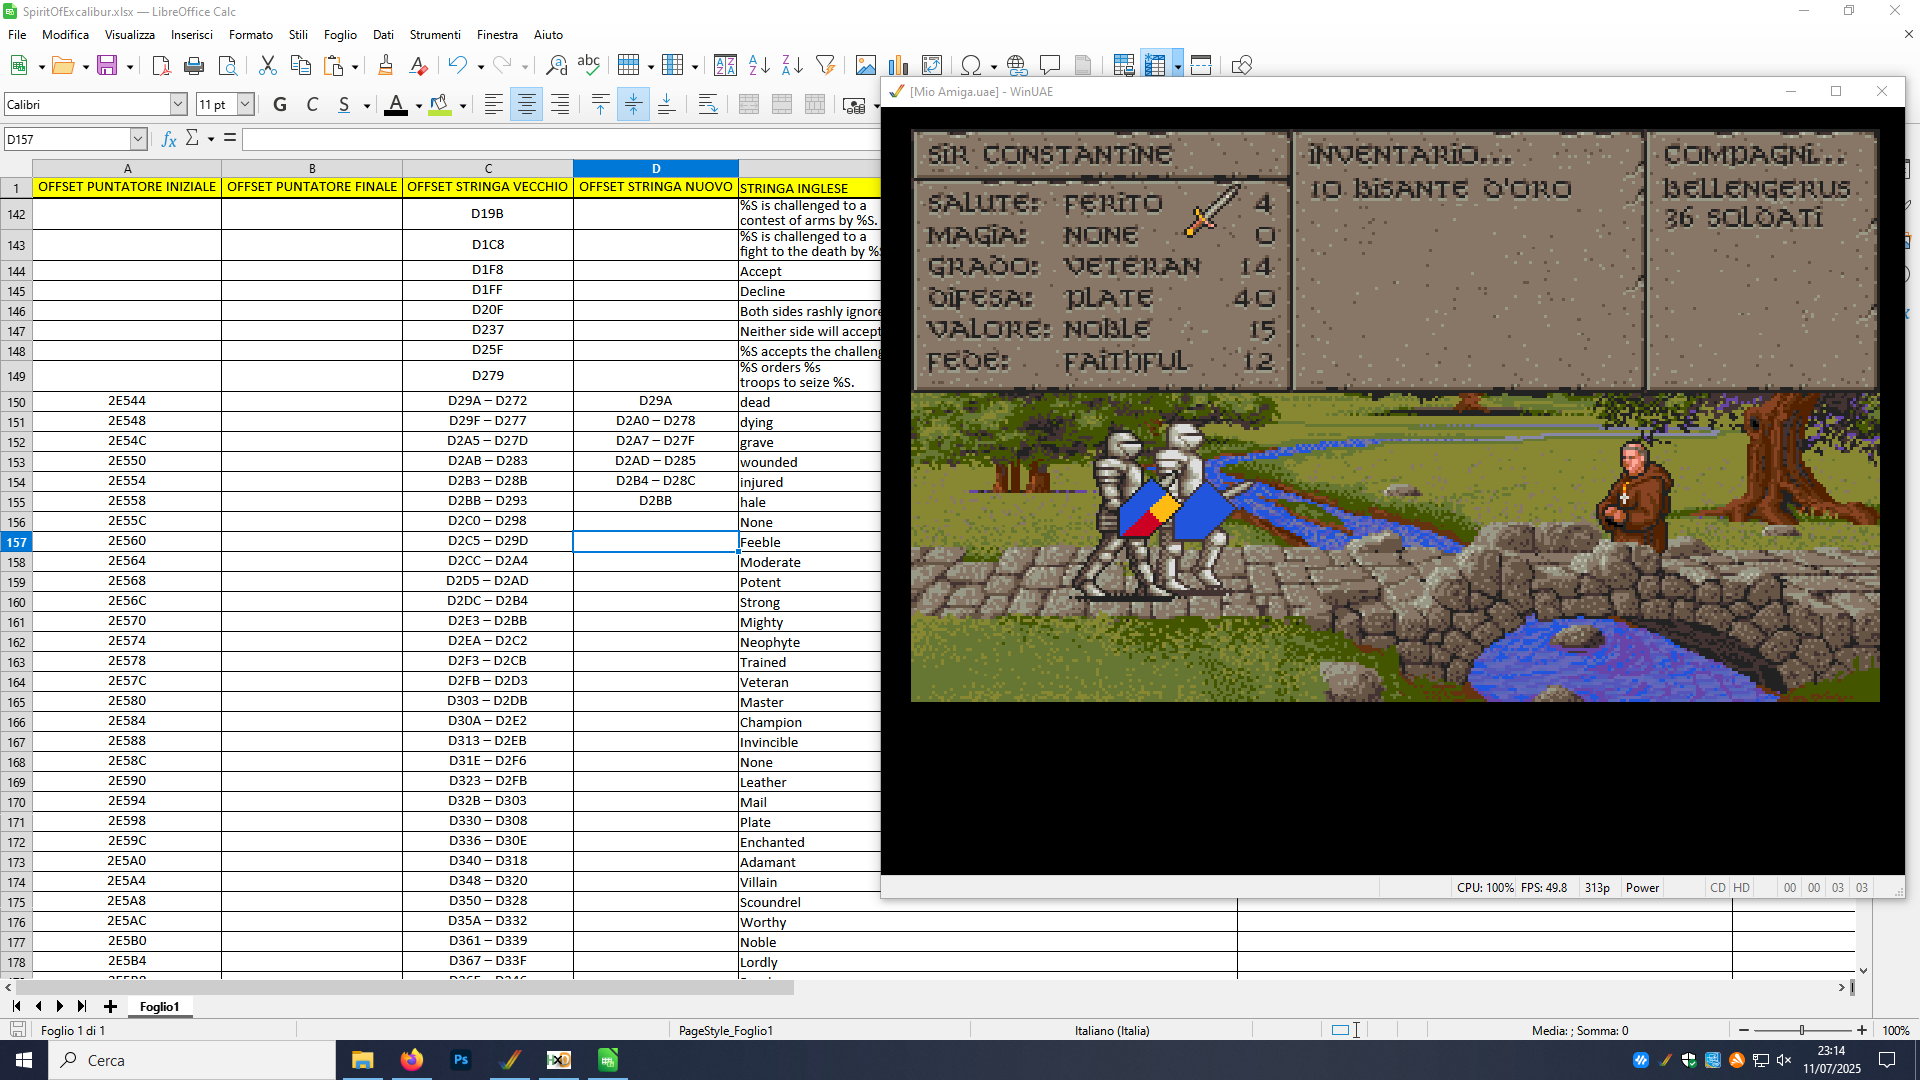
Task: Toggle Freeze Rows and Columns
Action: (x=1155, y=66)
